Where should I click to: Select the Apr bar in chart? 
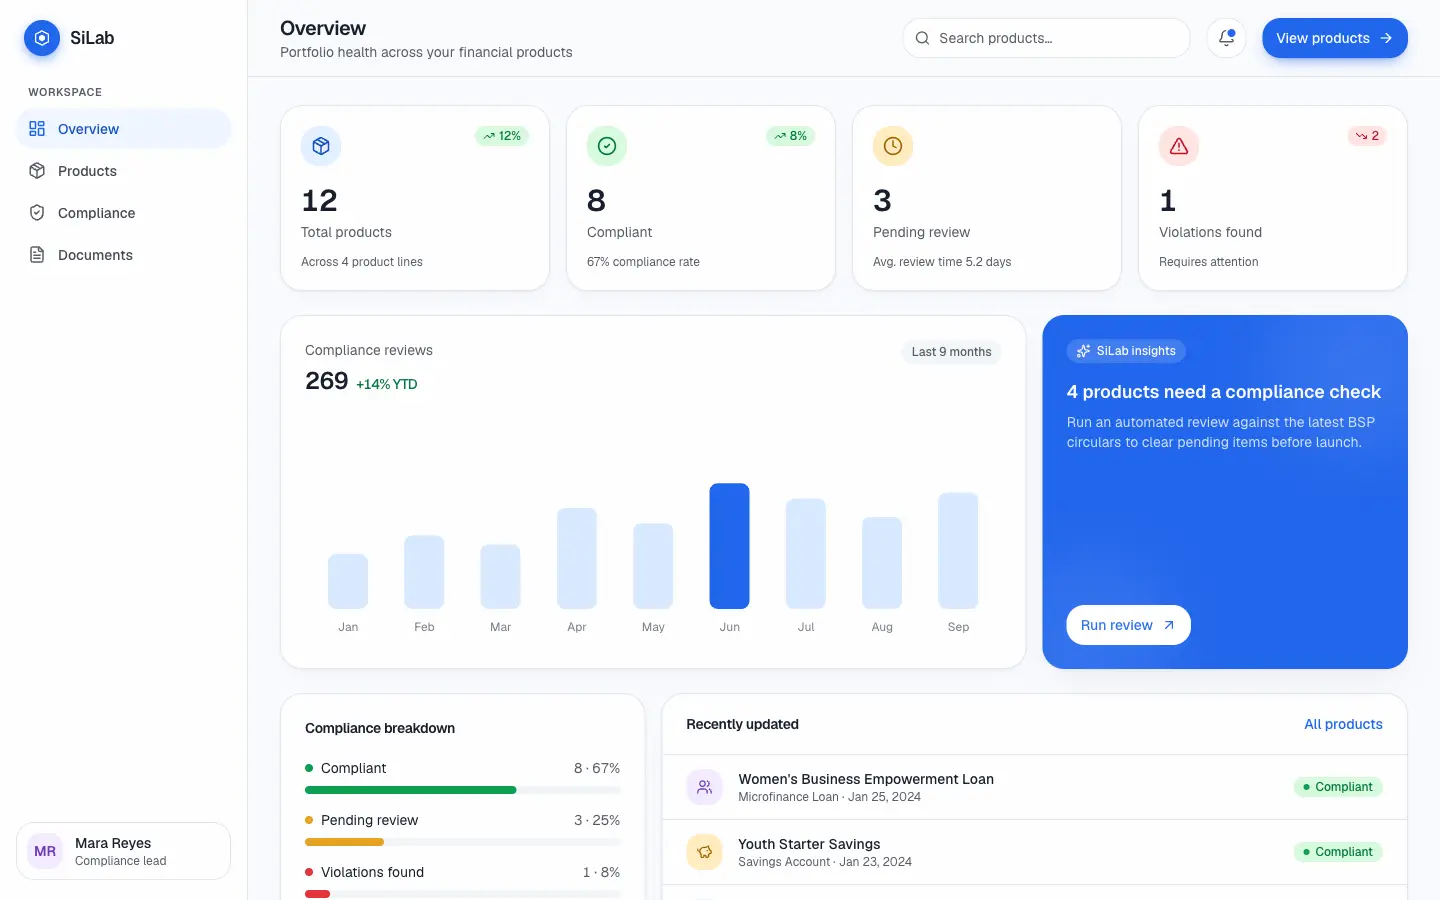tap(577, 558)
